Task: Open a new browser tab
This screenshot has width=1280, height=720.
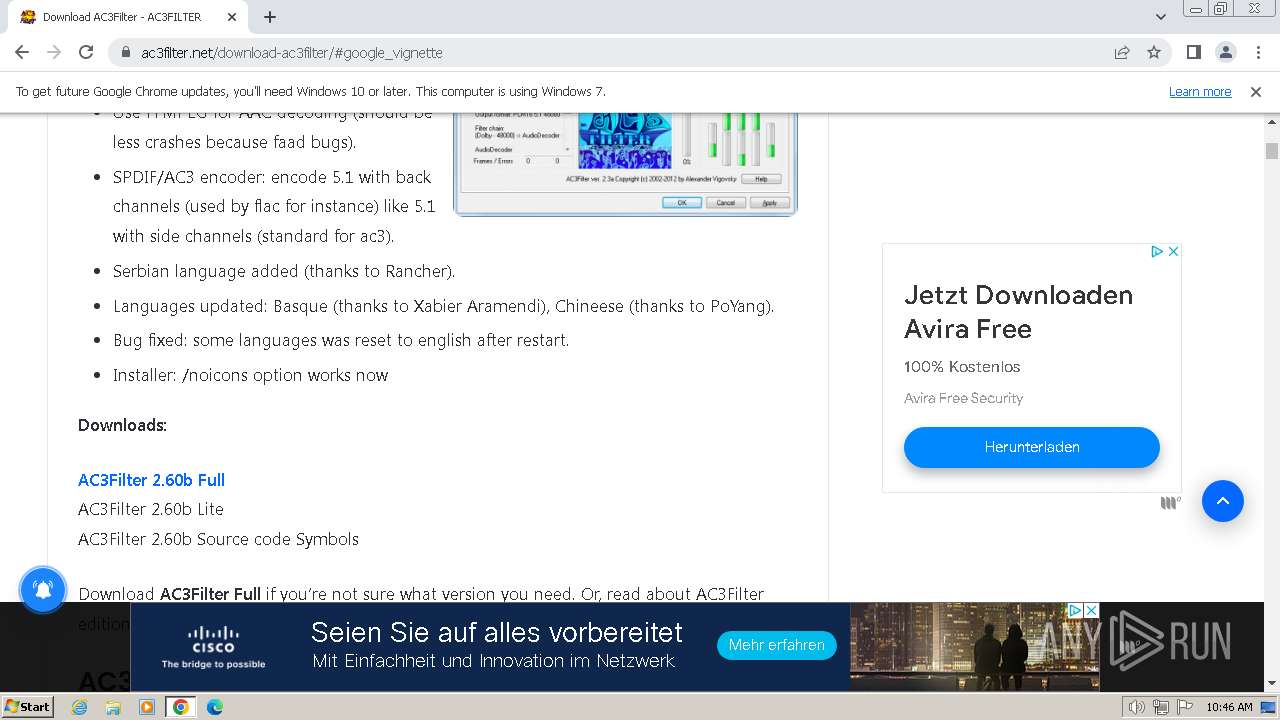Action: 270,17
